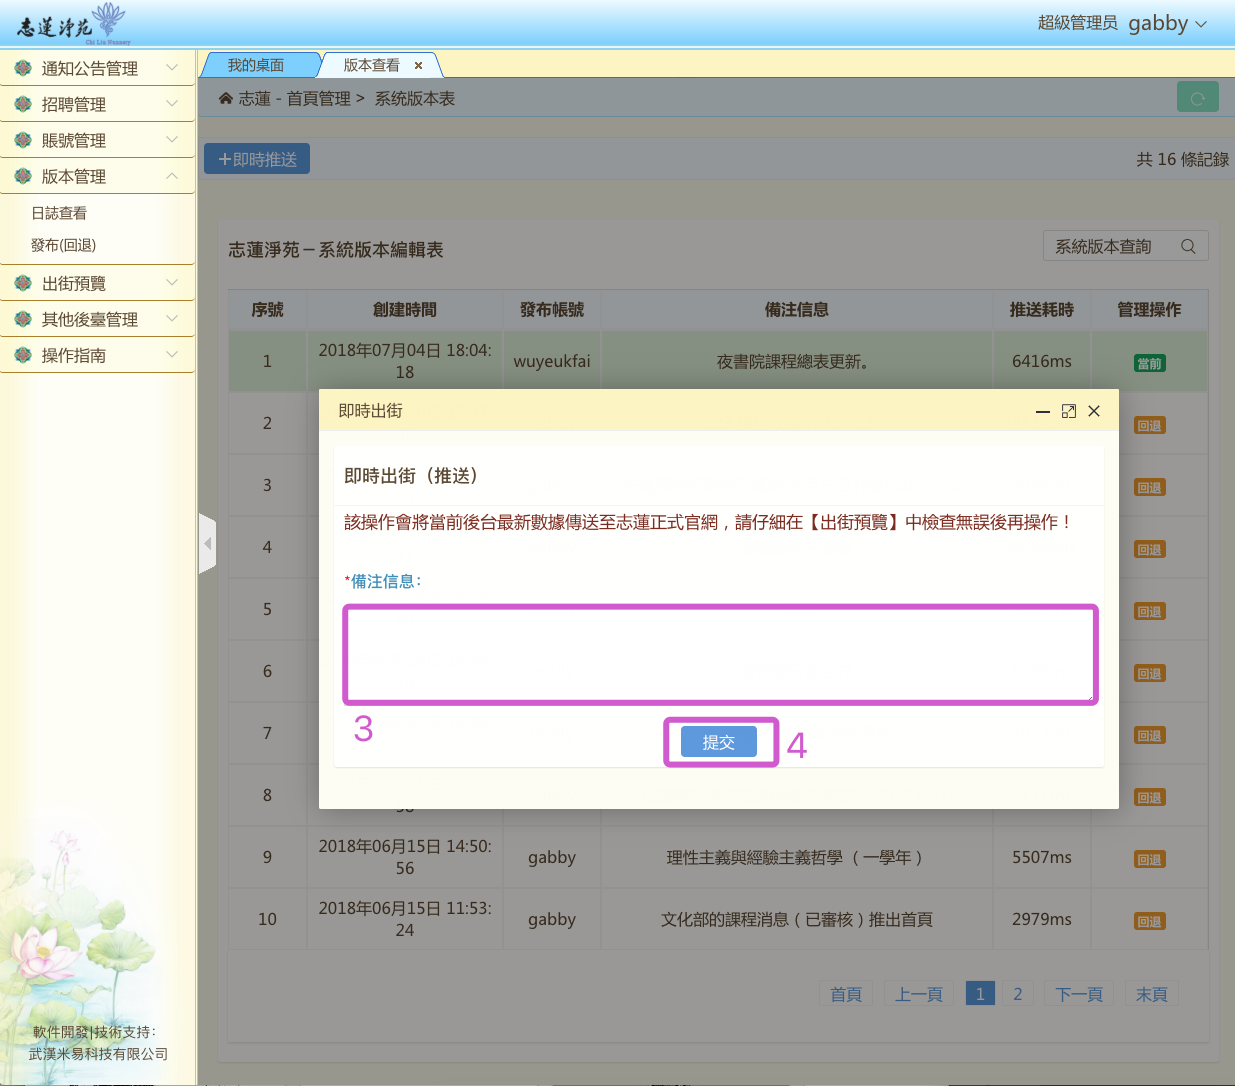Open 日誌查看 submenu item
The height and width of the screenshot is (1086, 1235).
tap(59, 213)
